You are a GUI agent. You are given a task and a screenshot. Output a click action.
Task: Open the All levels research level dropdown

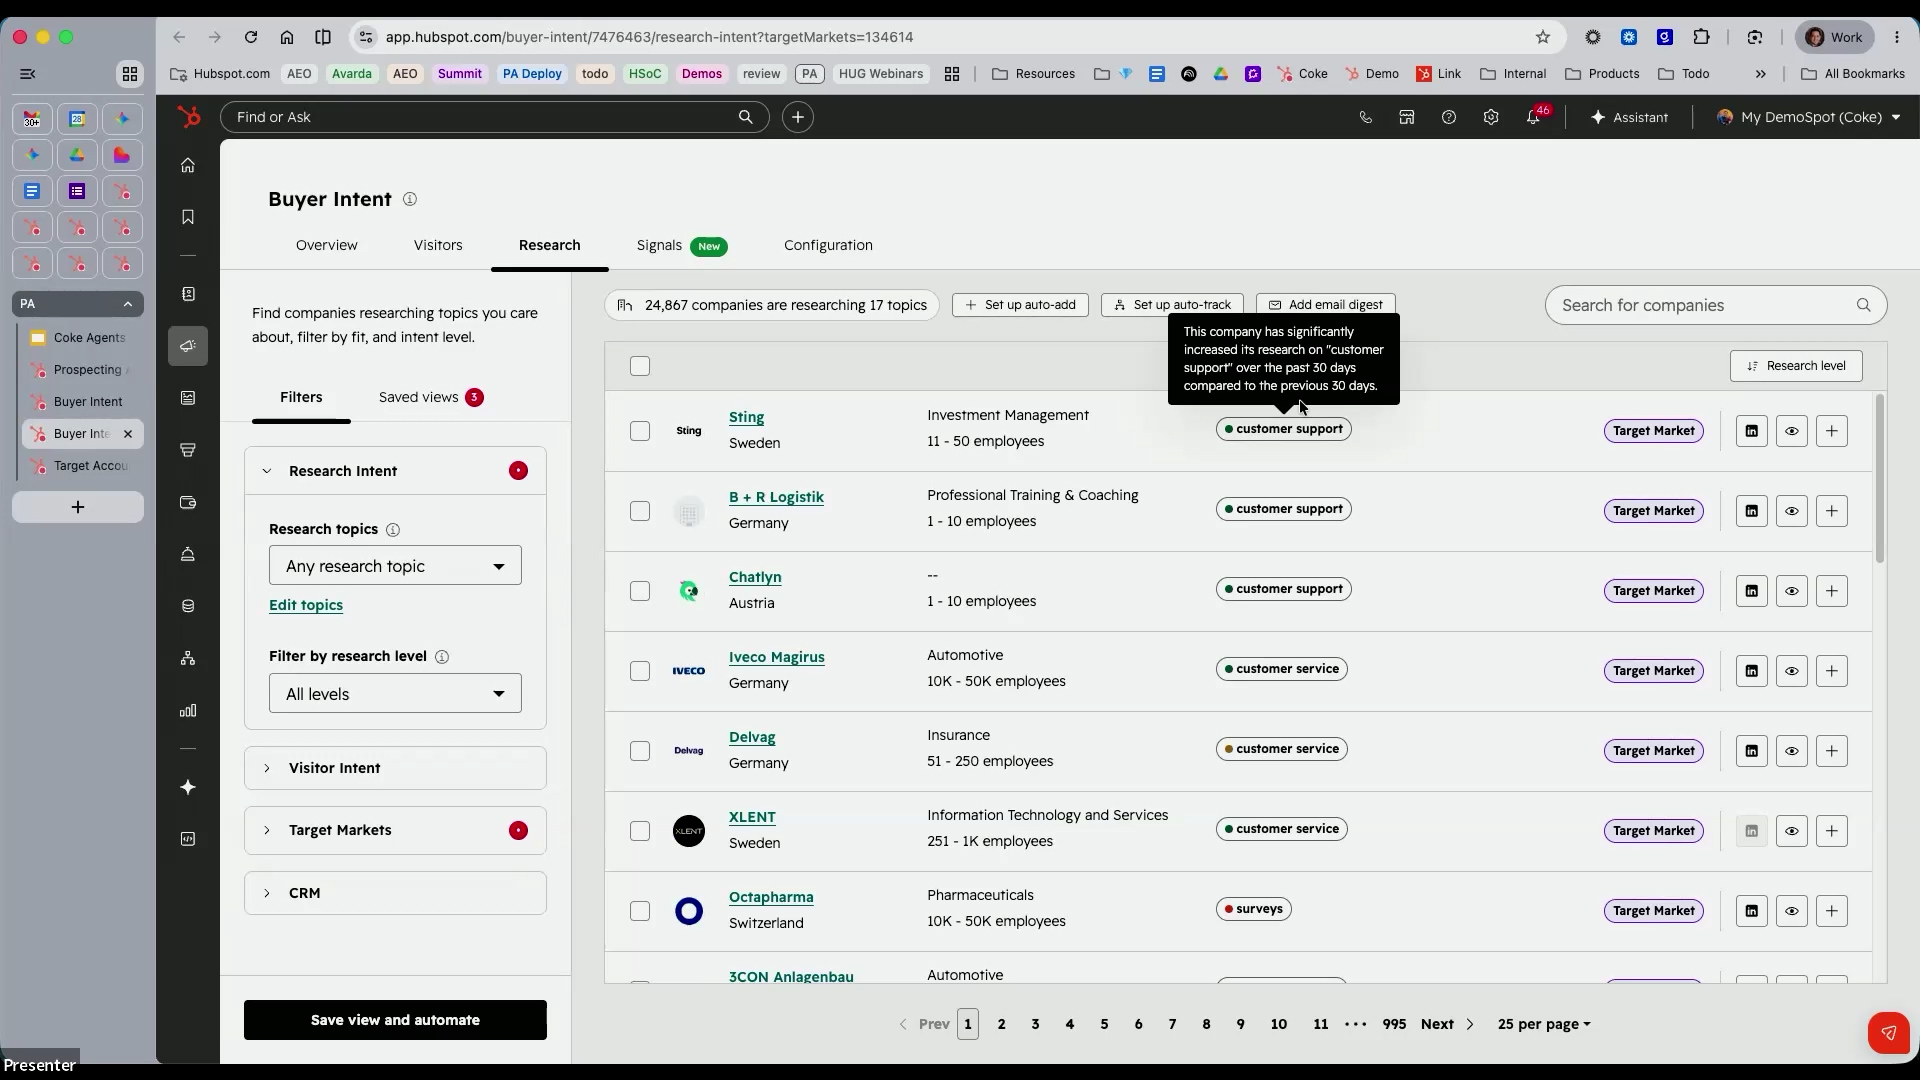click(395, 694)
